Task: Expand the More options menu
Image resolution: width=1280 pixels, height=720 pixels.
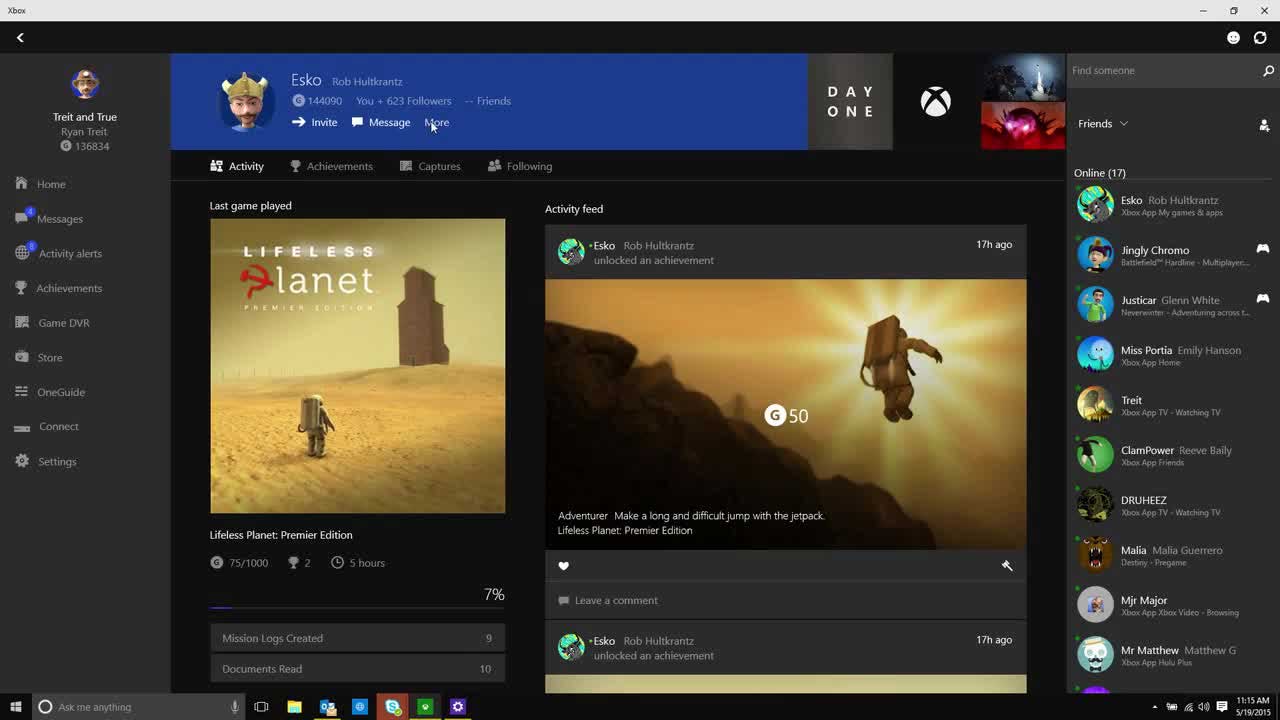Action: 437,122
